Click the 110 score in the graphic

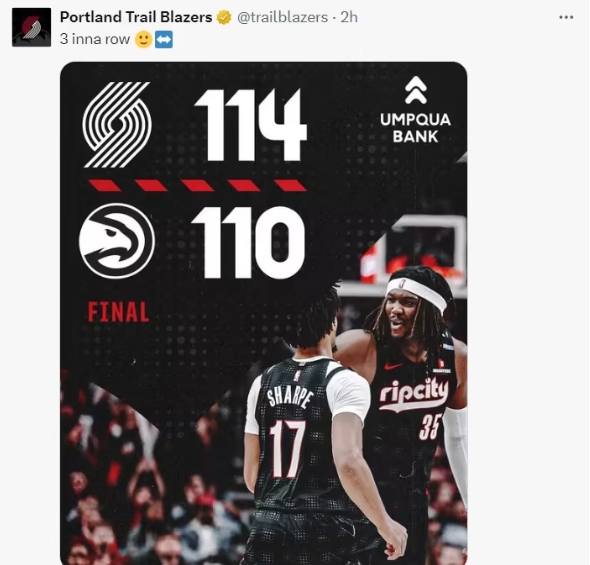click(x=248, y=242)
